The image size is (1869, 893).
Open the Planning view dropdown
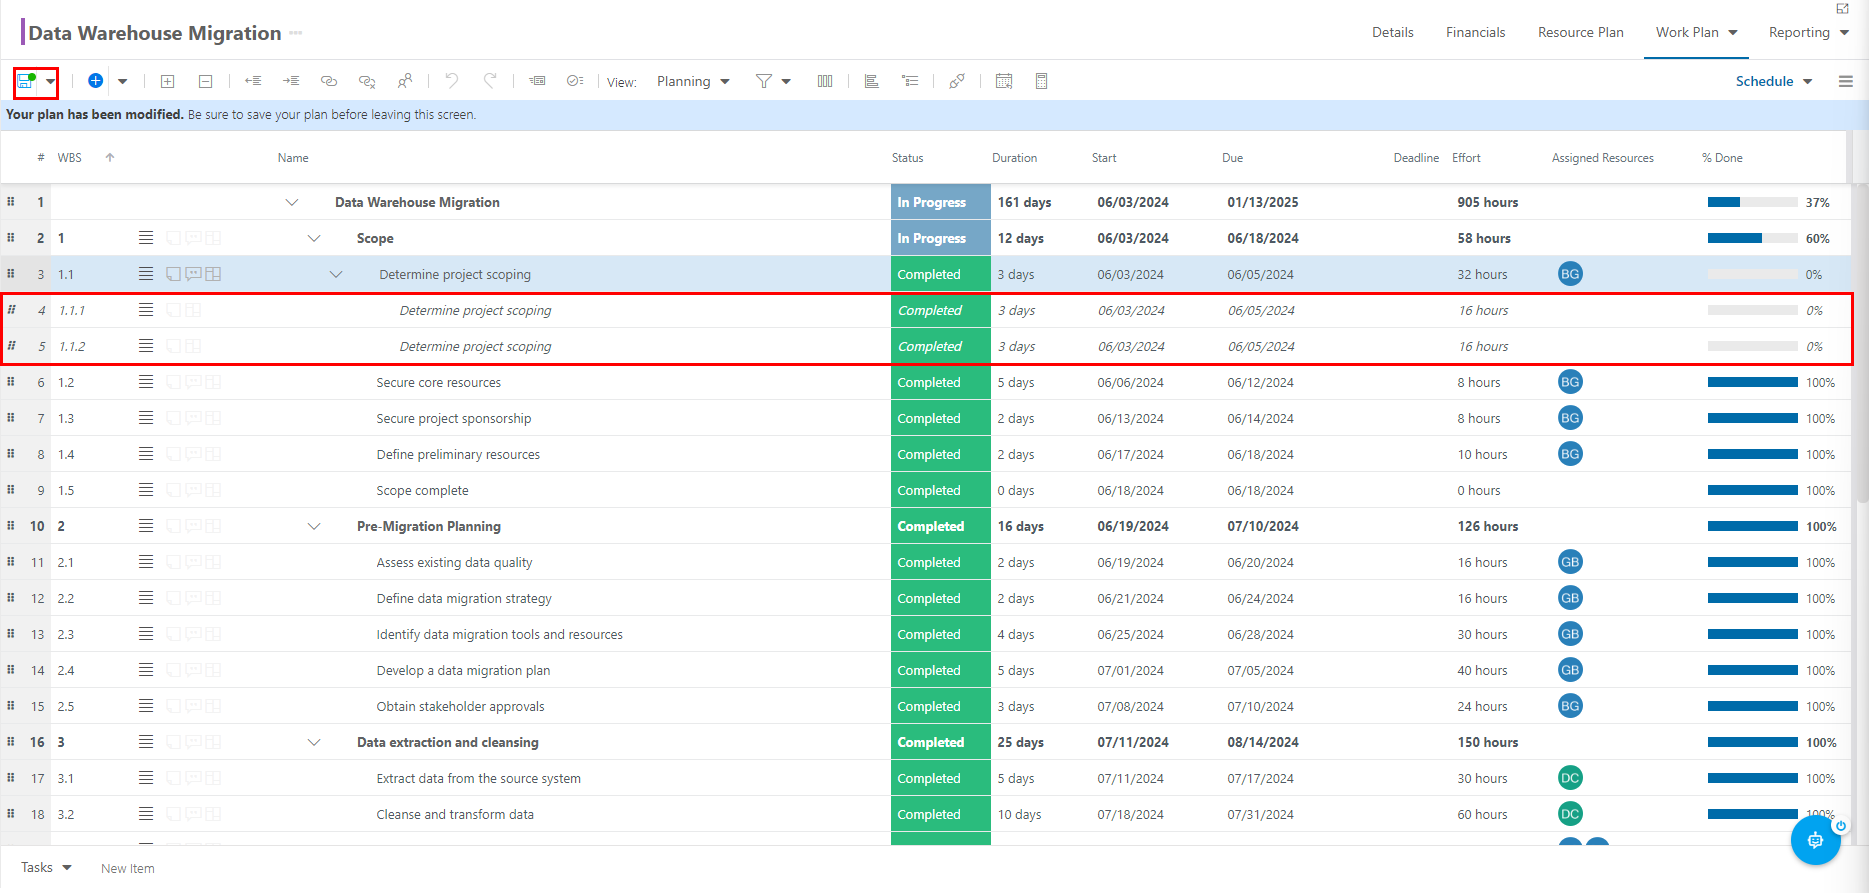693,81
